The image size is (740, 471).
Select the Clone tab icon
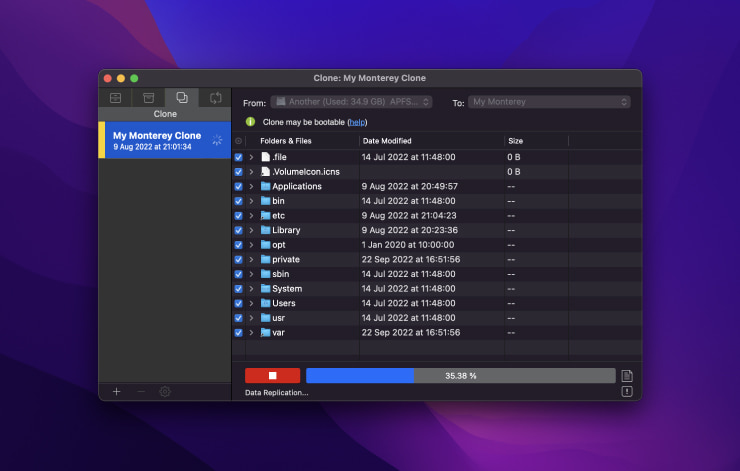click(x=182, y=98)
